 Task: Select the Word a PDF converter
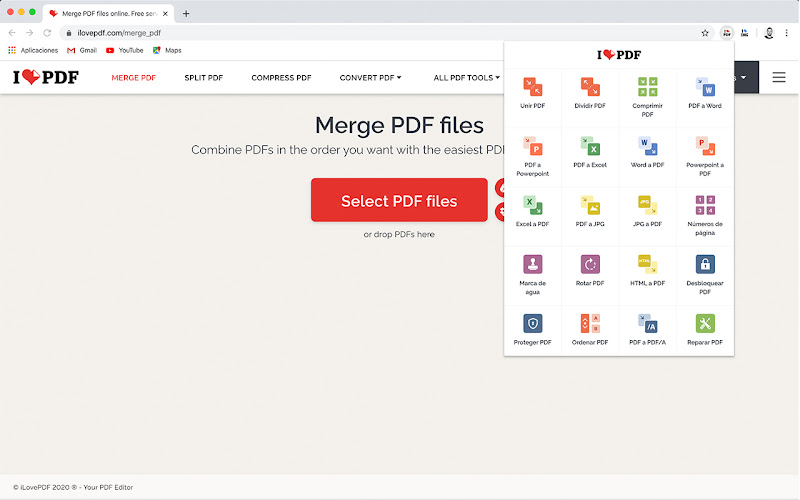coord(647,152)
